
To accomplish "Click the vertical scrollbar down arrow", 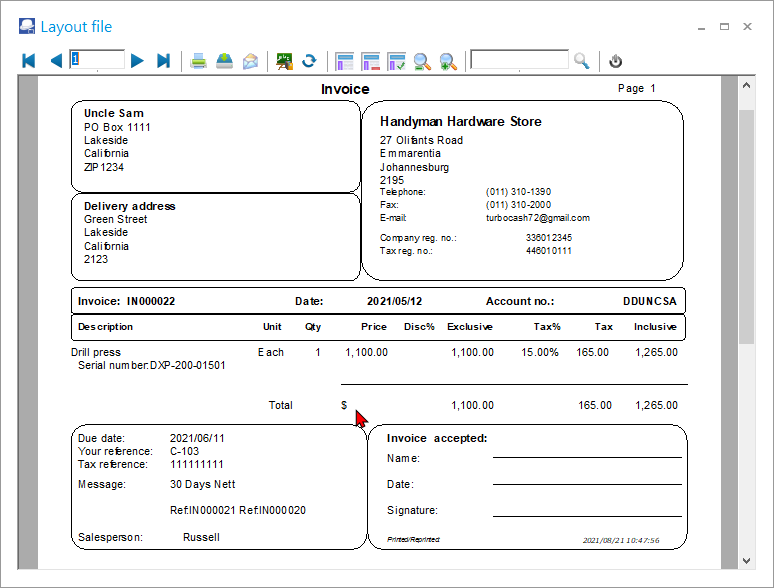I will 746,560.
